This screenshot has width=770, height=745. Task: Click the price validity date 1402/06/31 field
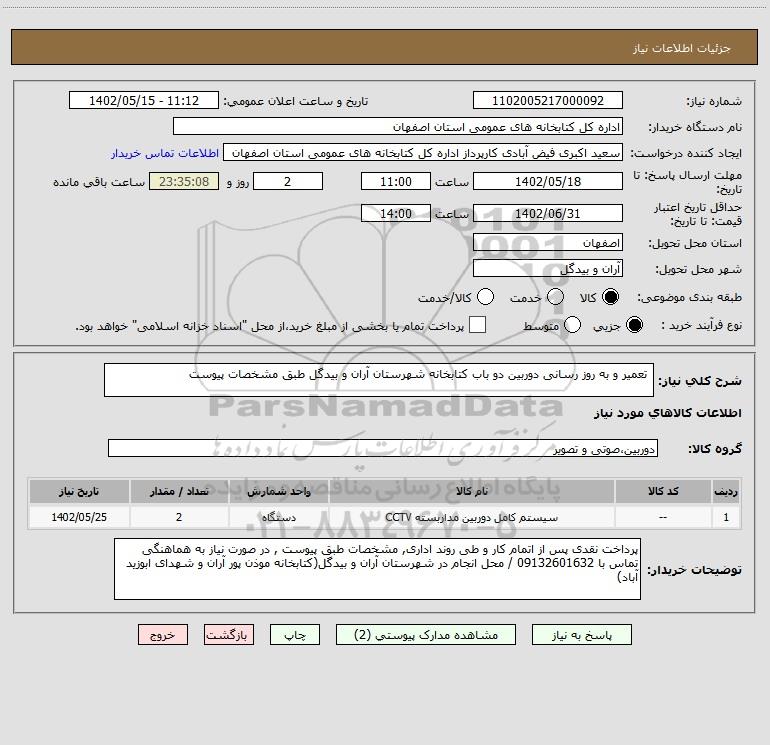coord(548,214)
